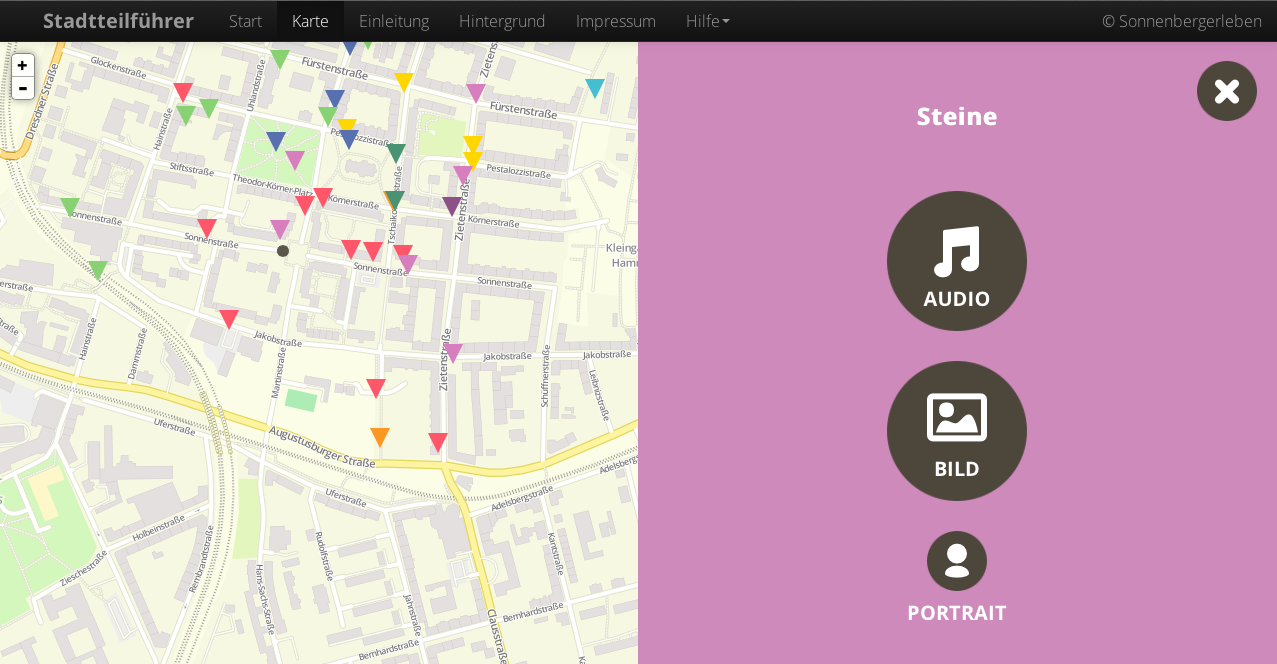The image size is (1277, 664).
Task: Click the pink marker on Jakobstraße
Action: pos(453,352)
